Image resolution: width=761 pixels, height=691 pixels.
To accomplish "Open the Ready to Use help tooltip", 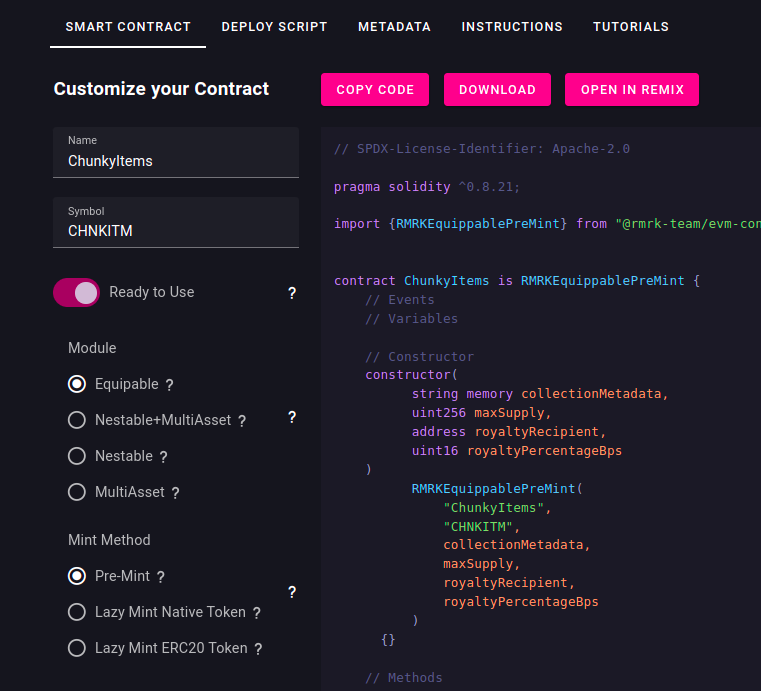I will [x=292, y=293].
